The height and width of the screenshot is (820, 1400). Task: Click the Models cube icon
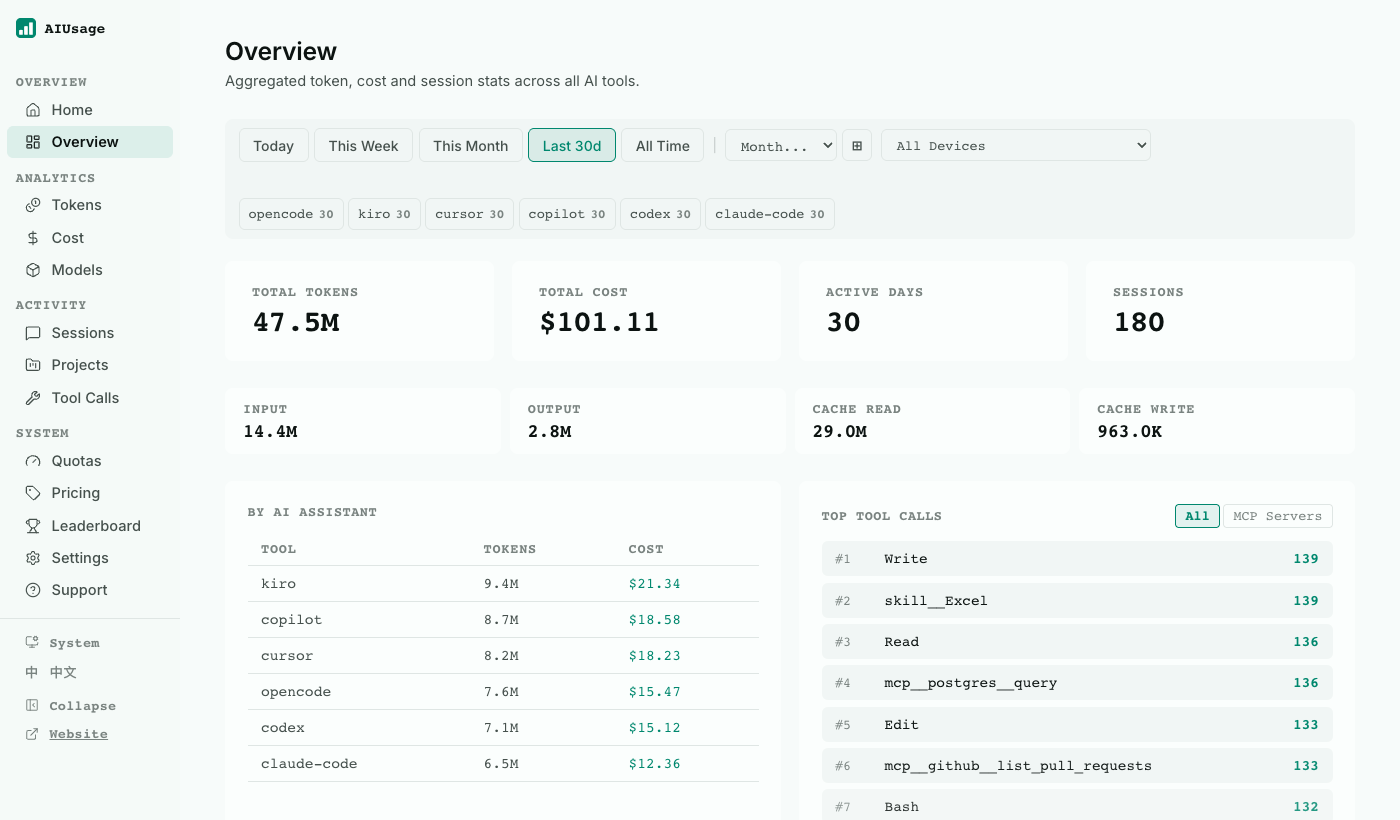point(33,270)
